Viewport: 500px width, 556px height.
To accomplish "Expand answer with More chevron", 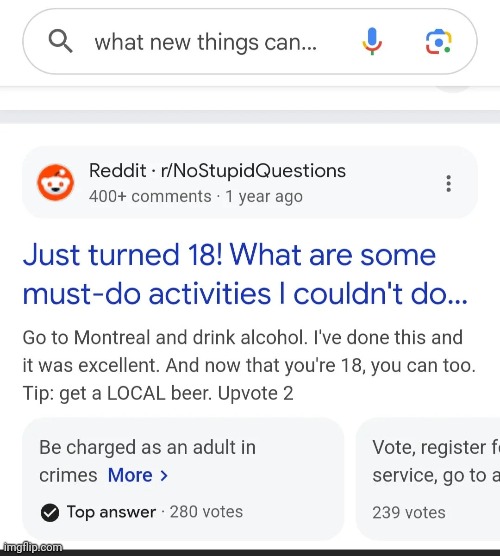I will pyautogui.click(x=164, y=475).
